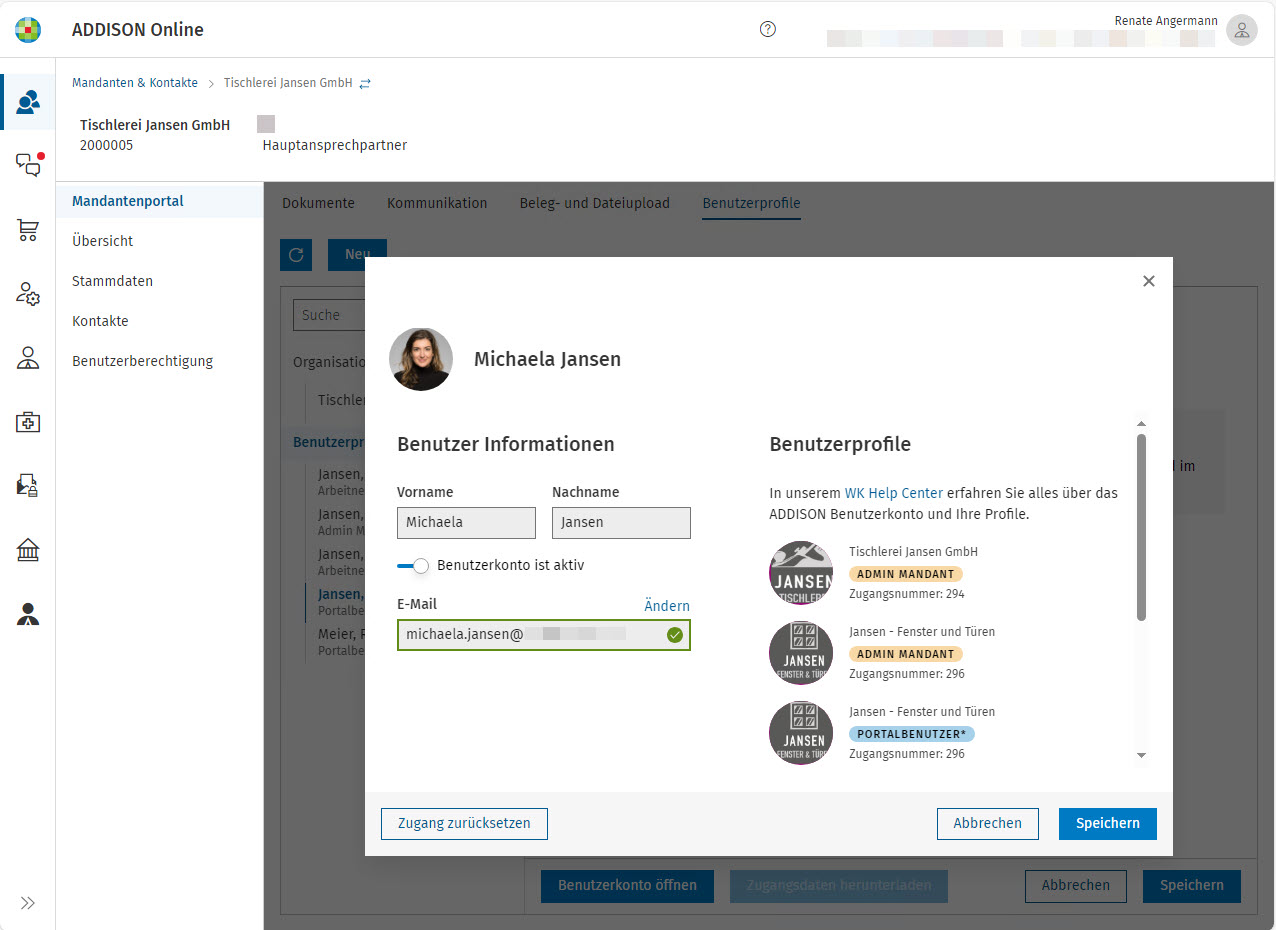Open the Renate Angermann account avatar
Viewport: 1276px width, 930px height.
click(1242, 30)
